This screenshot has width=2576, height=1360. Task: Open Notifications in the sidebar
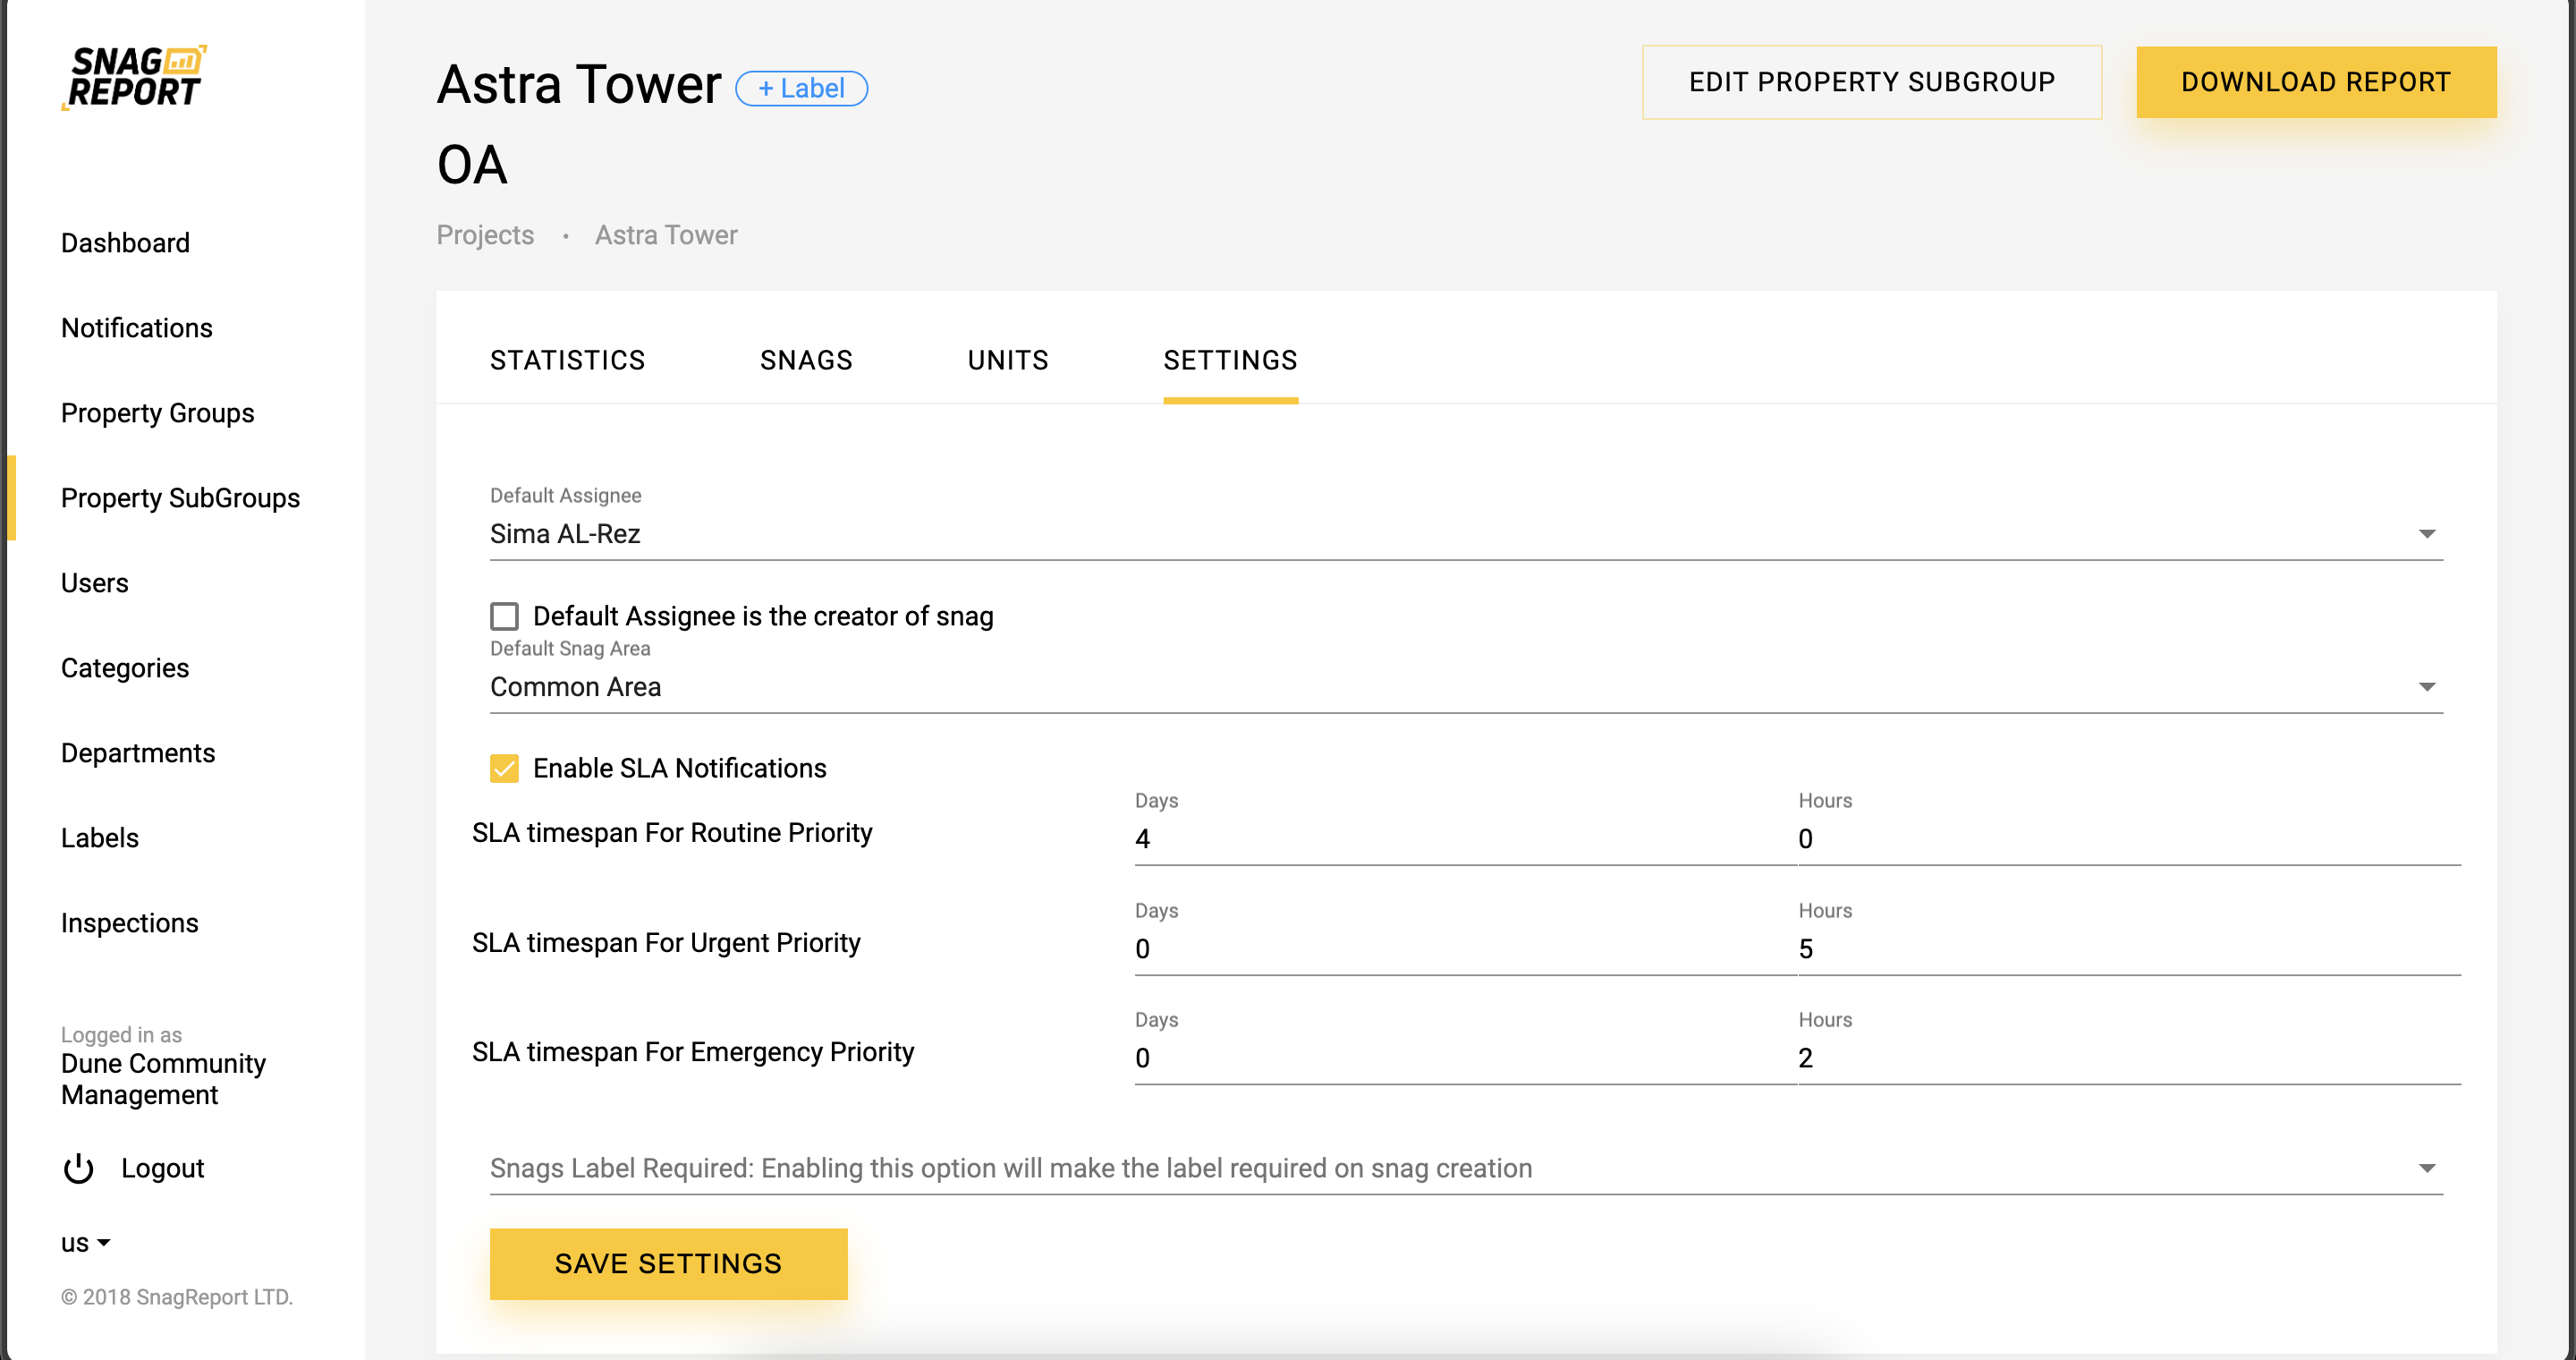136,328
